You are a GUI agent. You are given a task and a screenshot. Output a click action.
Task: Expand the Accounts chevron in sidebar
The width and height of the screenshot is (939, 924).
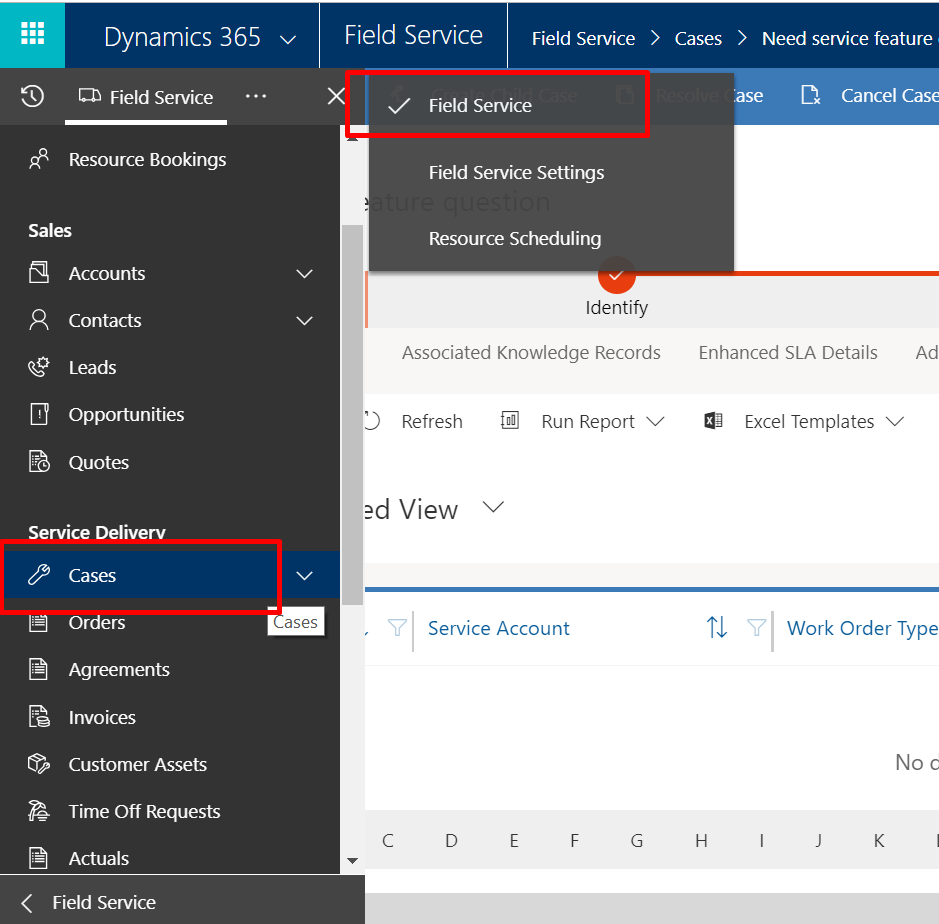pos(305,273)
